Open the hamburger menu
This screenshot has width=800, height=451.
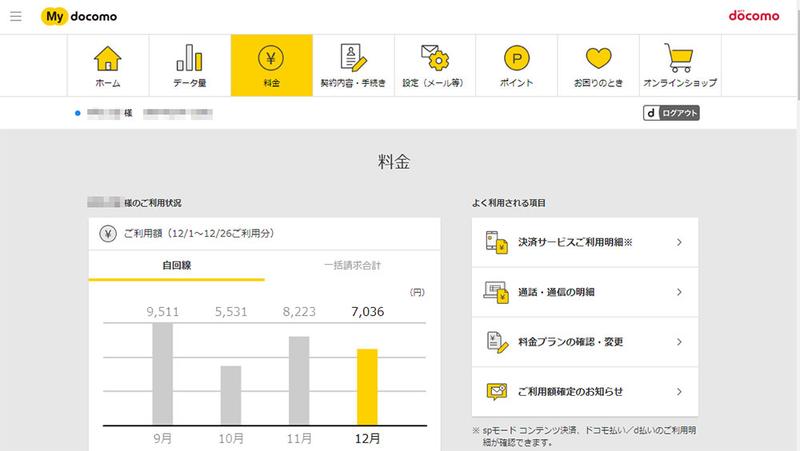coord(16,16)
